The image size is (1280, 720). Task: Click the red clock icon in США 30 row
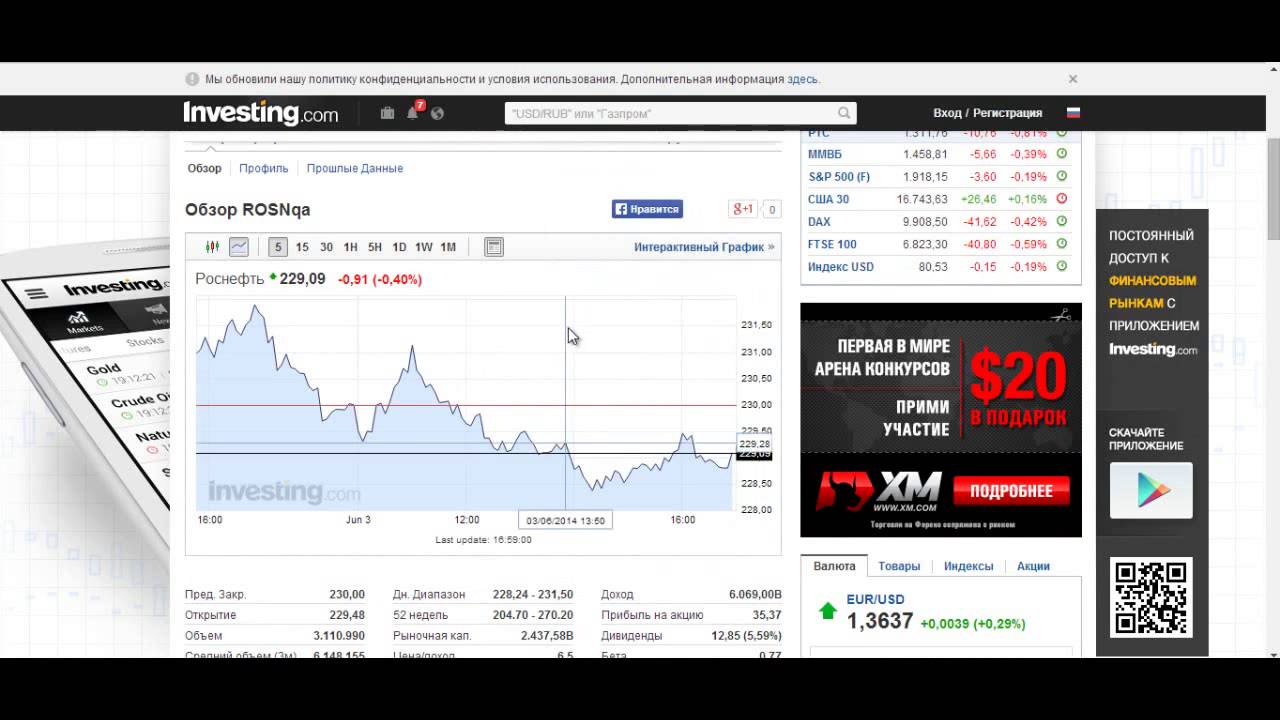coord(1062,199)
